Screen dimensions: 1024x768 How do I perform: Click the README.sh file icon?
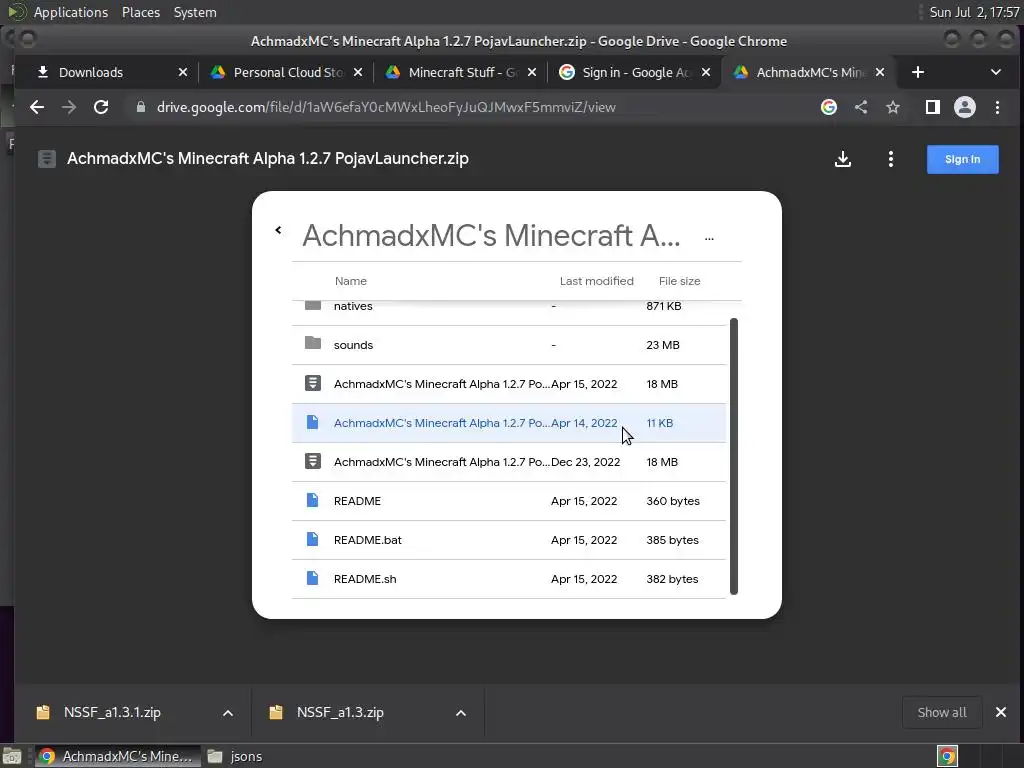312,579
